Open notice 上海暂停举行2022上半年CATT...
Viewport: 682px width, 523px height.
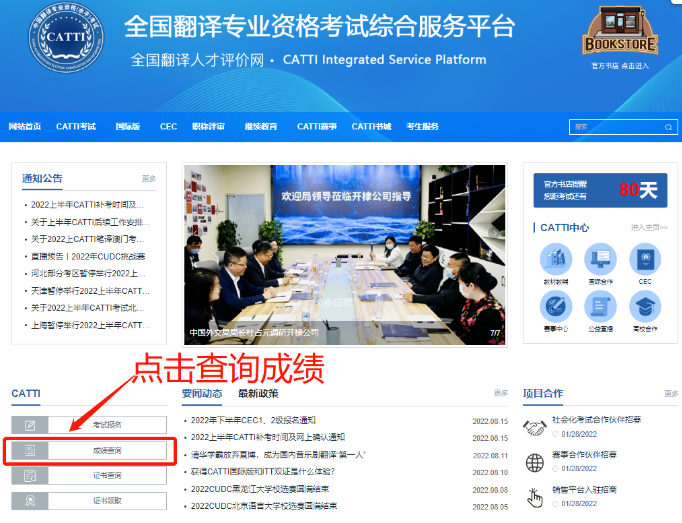click(x=90, y=325)
